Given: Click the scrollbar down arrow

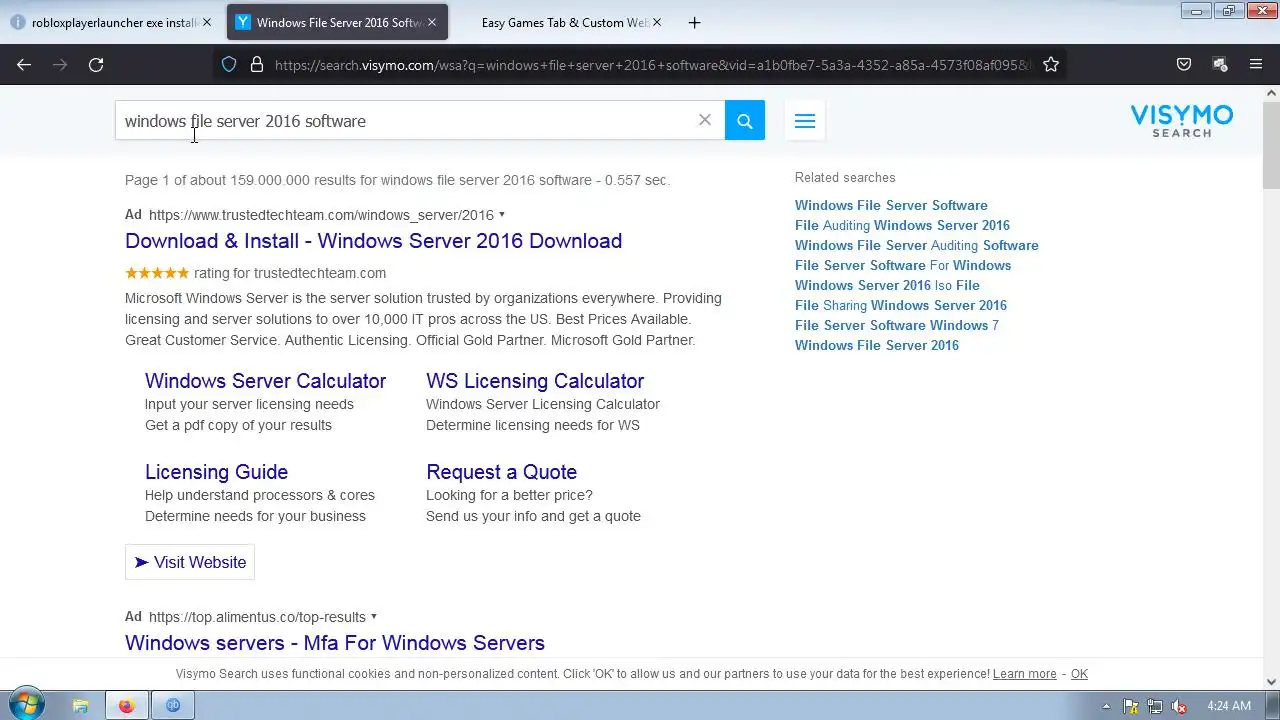Looking at the screenshot, I should pyautogui.click(x=1271, y=681).
